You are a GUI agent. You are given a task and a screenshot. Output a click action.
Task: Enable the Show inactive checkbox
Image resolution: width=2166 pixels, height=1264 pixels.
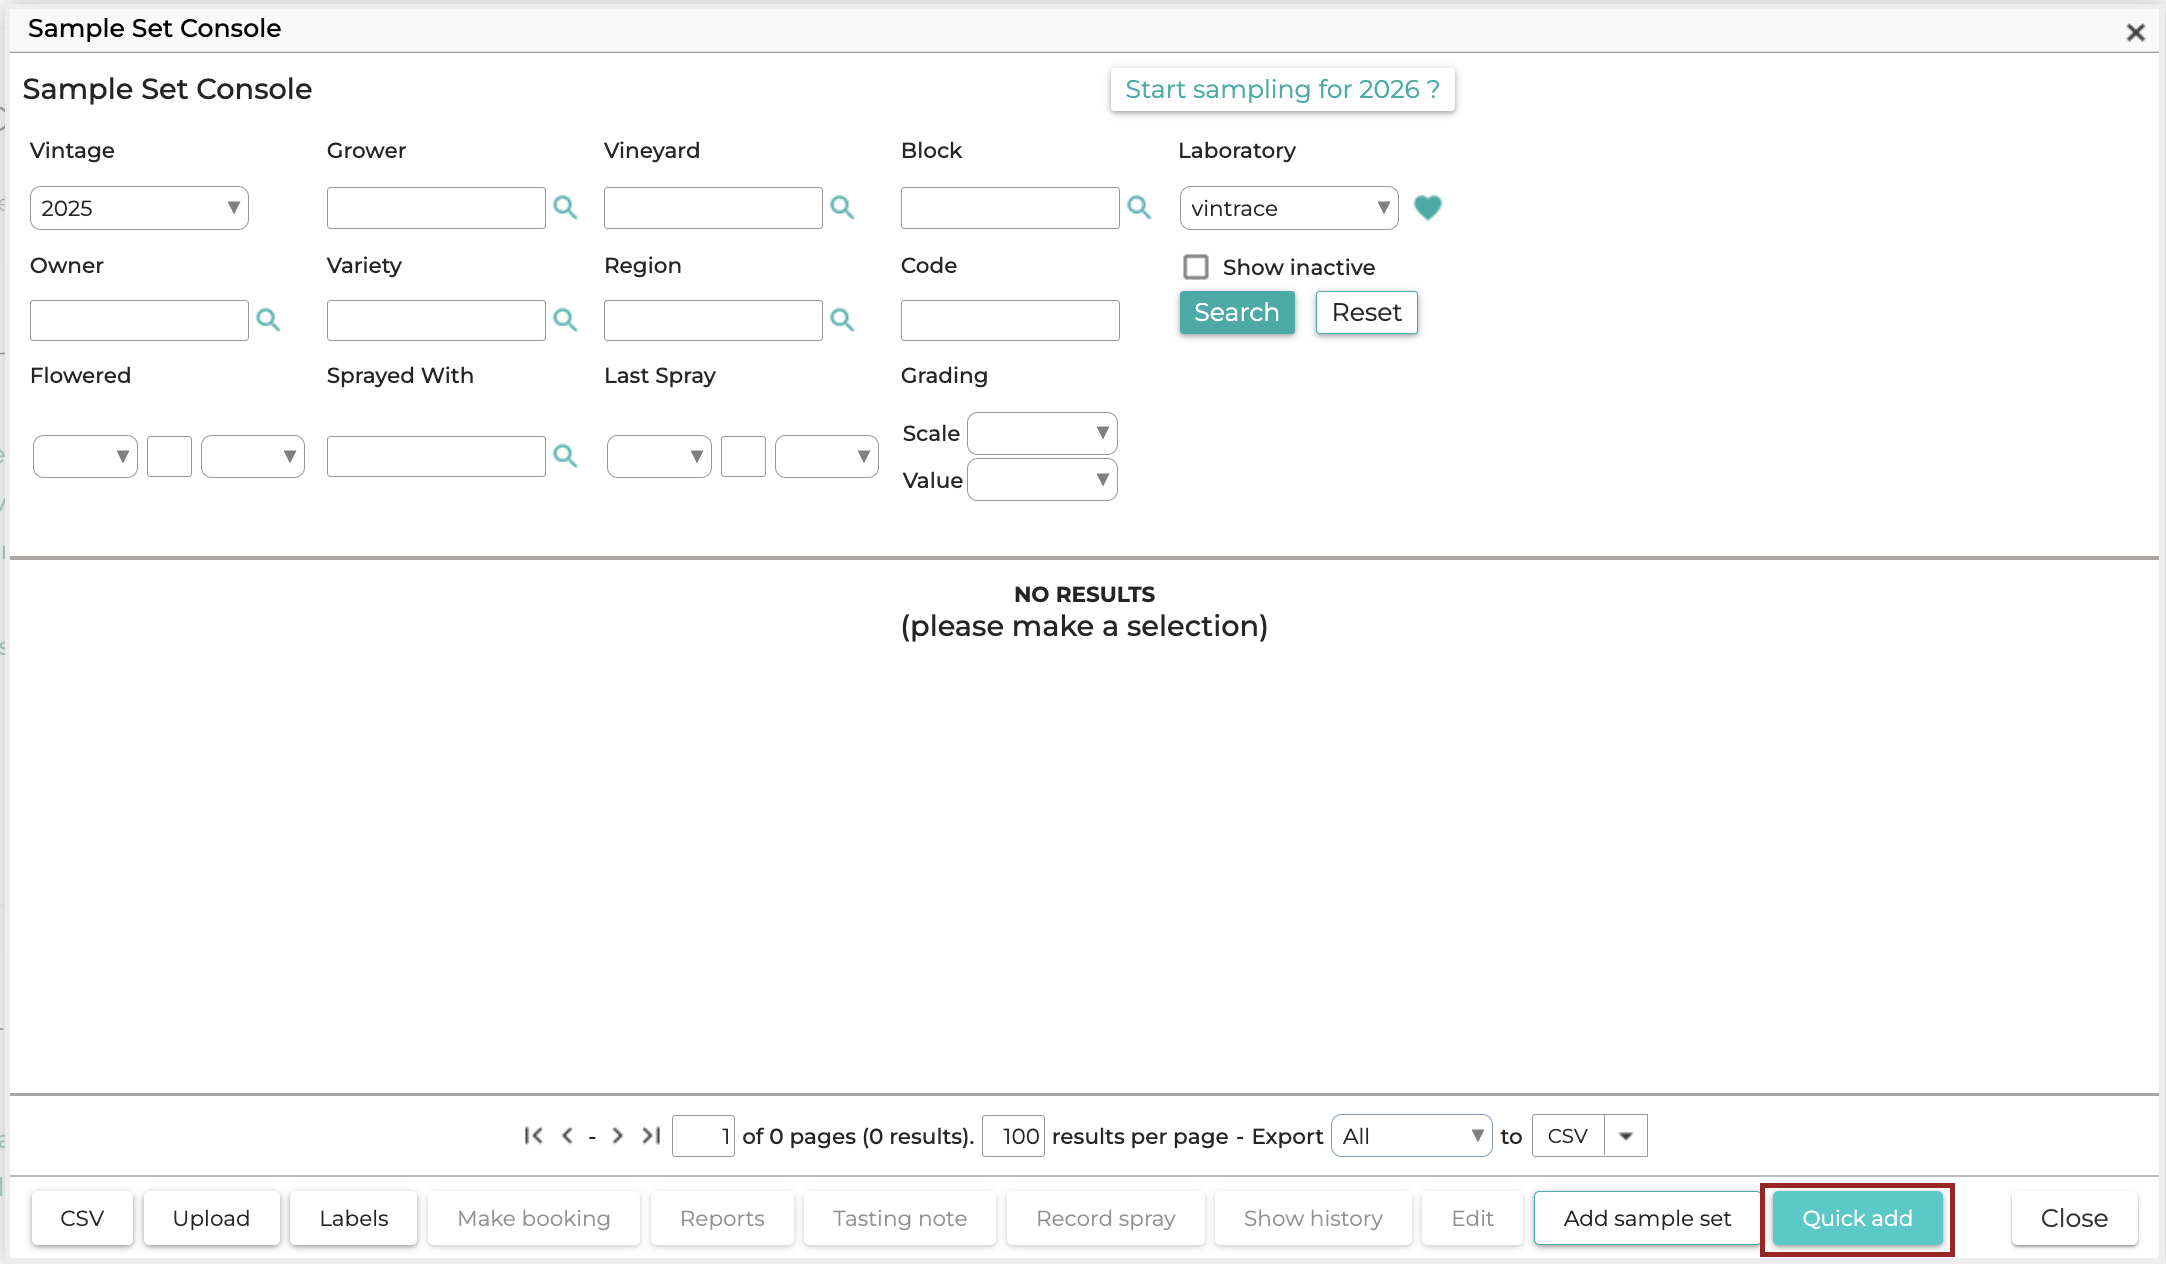(x=1196, y=267)
